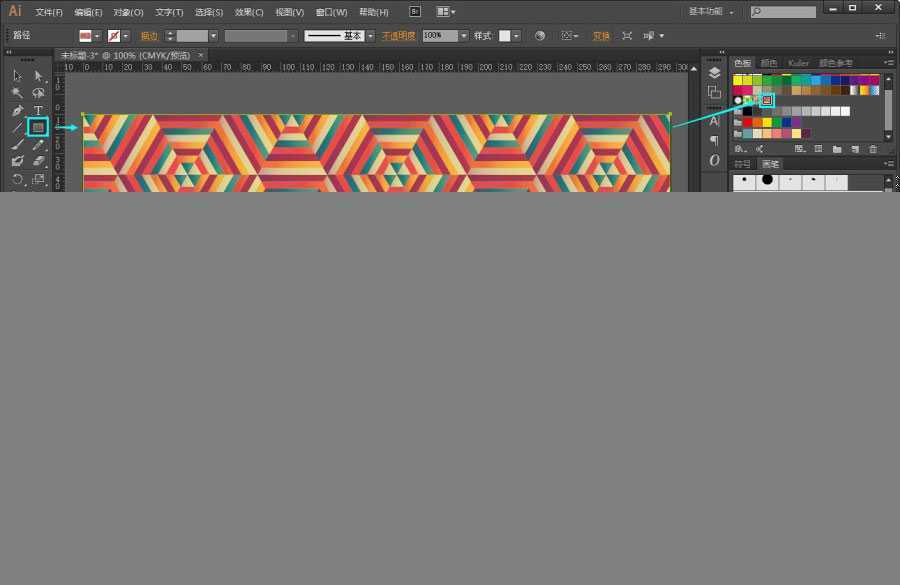Open the 选择(S) menu
This screenshot has width=900, height=585.
(x=208, y=12)
